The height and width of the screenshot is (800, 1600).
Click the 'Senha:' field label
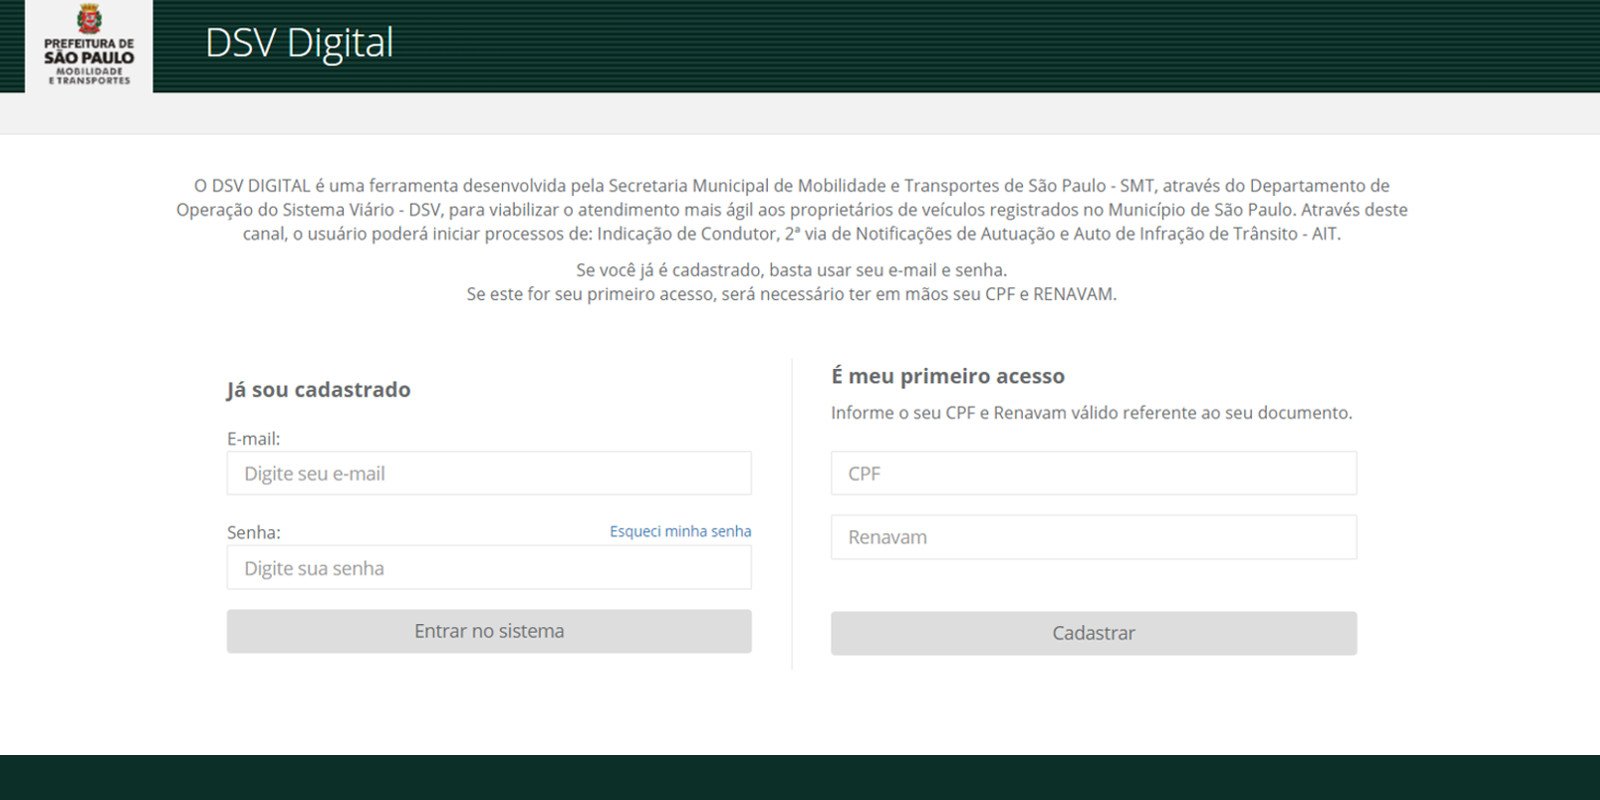pos(254,532)
